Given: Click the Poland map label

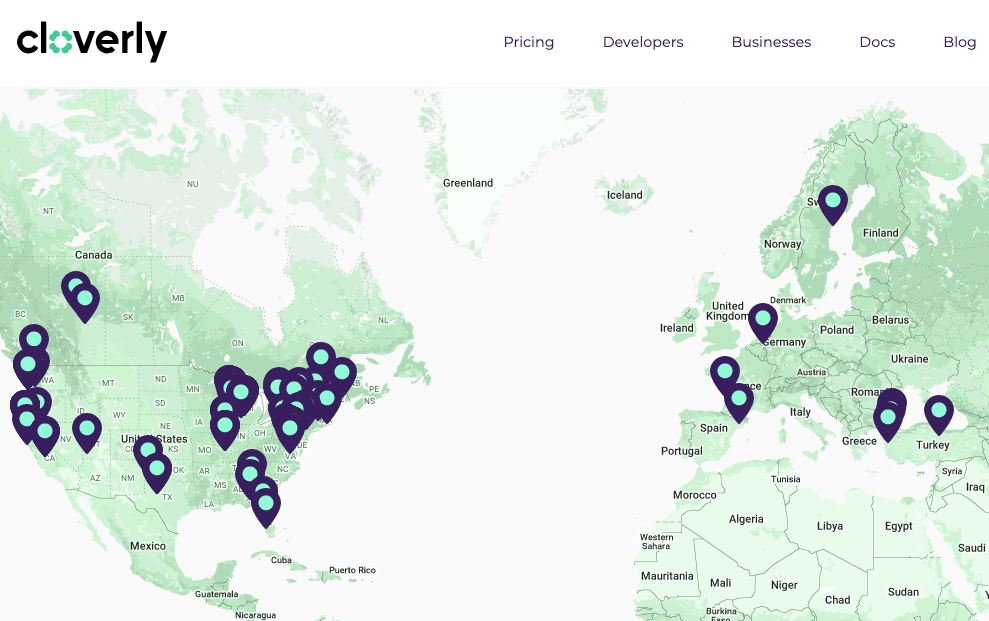Looking at the screenshot, I should click(x=836, y=330).
